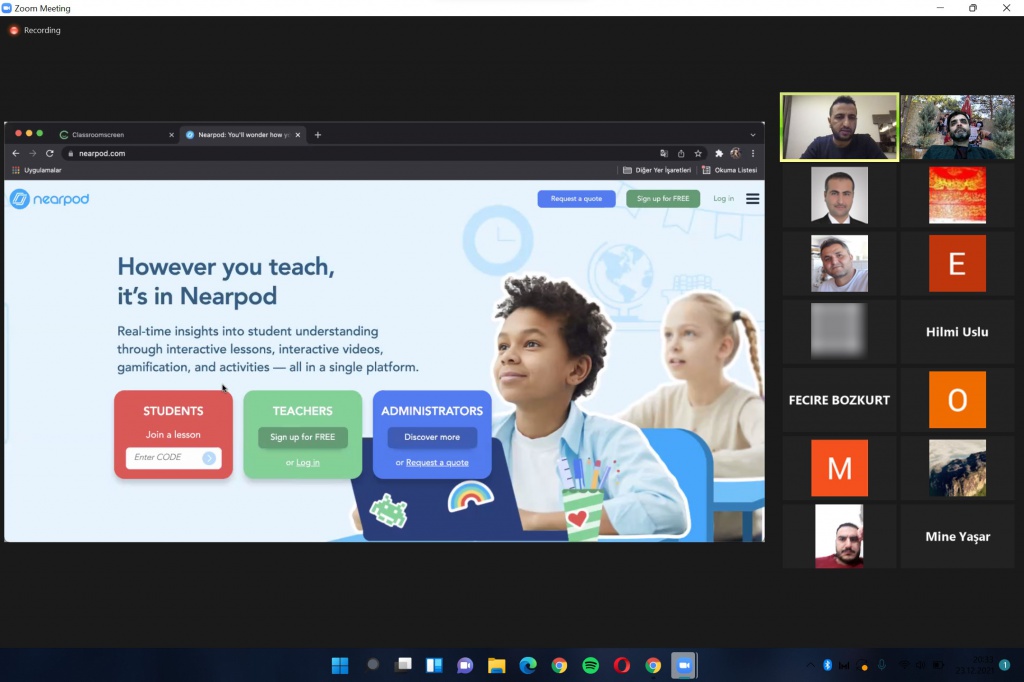
Task: Select the highlighted active speaker video tile
Action: pyautogui.click(x=839, y=127)
